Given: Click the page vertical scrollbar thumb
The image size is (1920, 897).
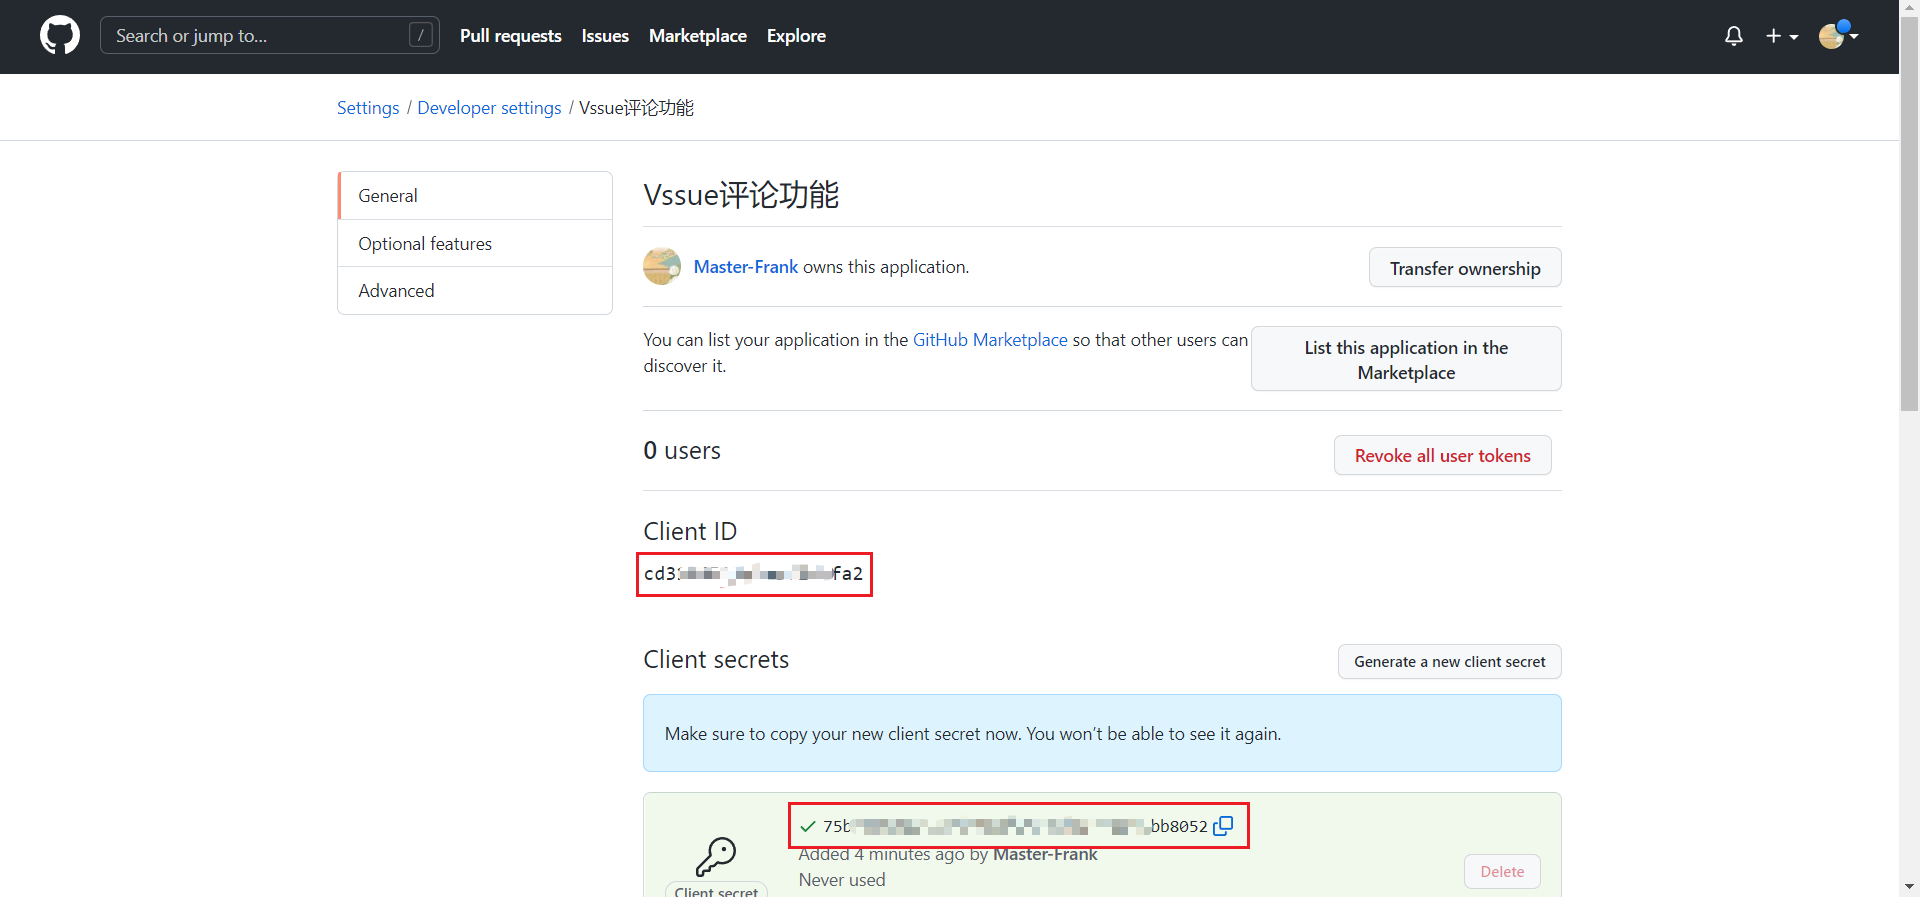Looking at the screenshot, I should 1909,212.
